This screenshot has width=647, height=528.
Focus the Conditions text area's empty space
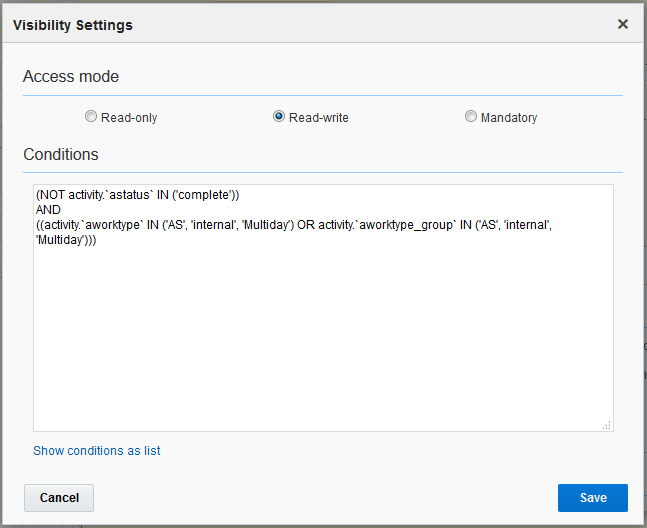(322, 340)
